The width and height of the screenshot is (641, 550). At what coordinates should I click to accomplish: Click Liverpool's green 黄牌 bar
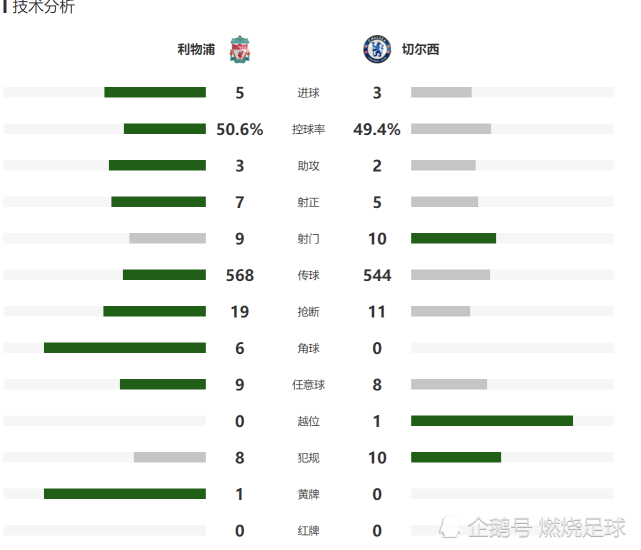tap(125, 494)
